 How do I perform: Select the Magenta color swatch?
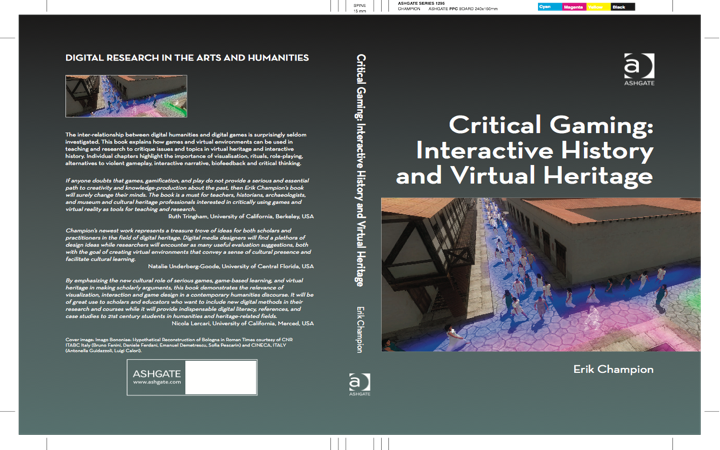574,7
